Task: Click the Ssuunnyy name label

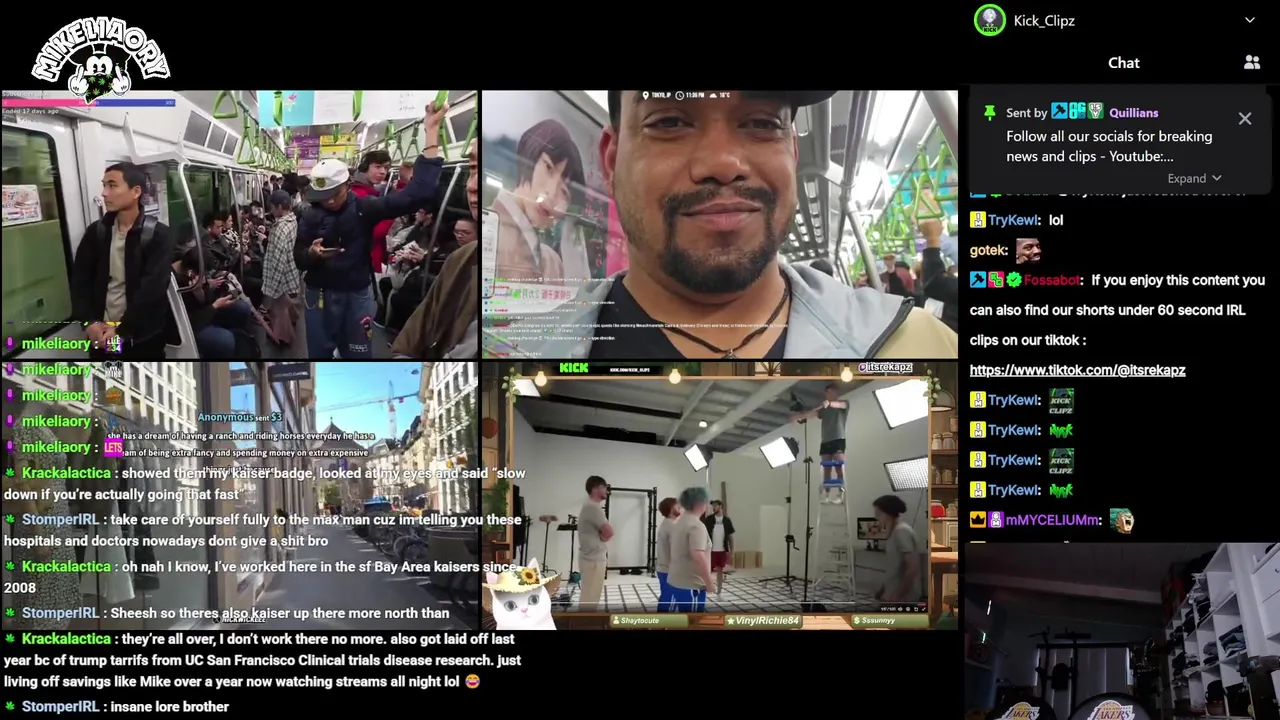Action: click(879, 621)
